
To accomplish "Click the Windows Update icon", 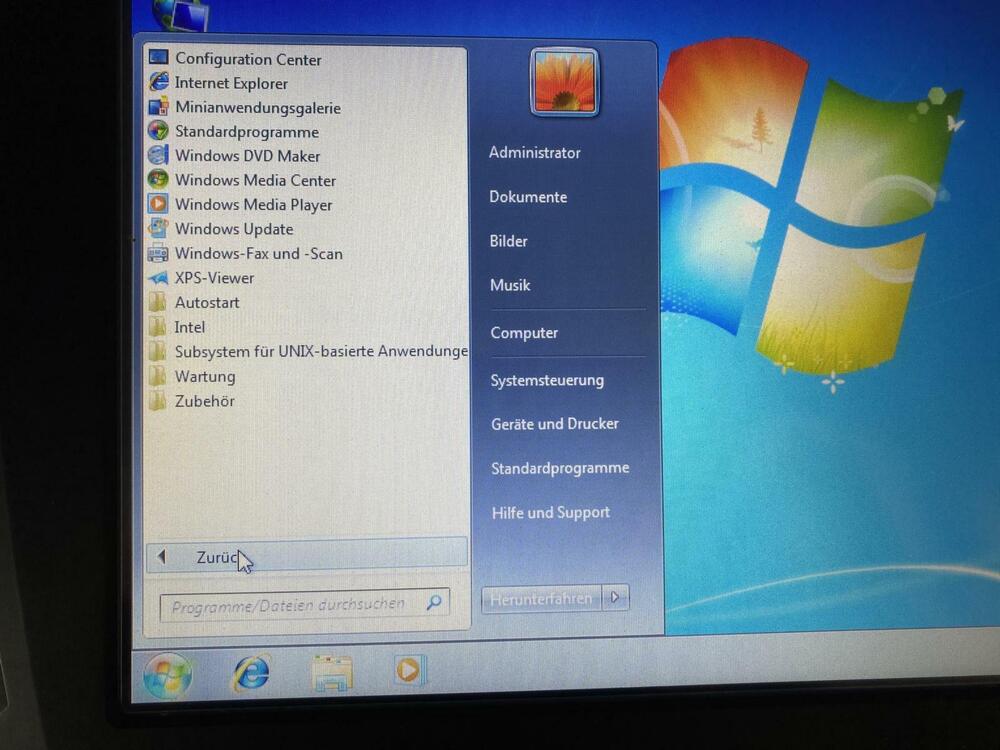I will pyautogui.click(x=158, y=228).
